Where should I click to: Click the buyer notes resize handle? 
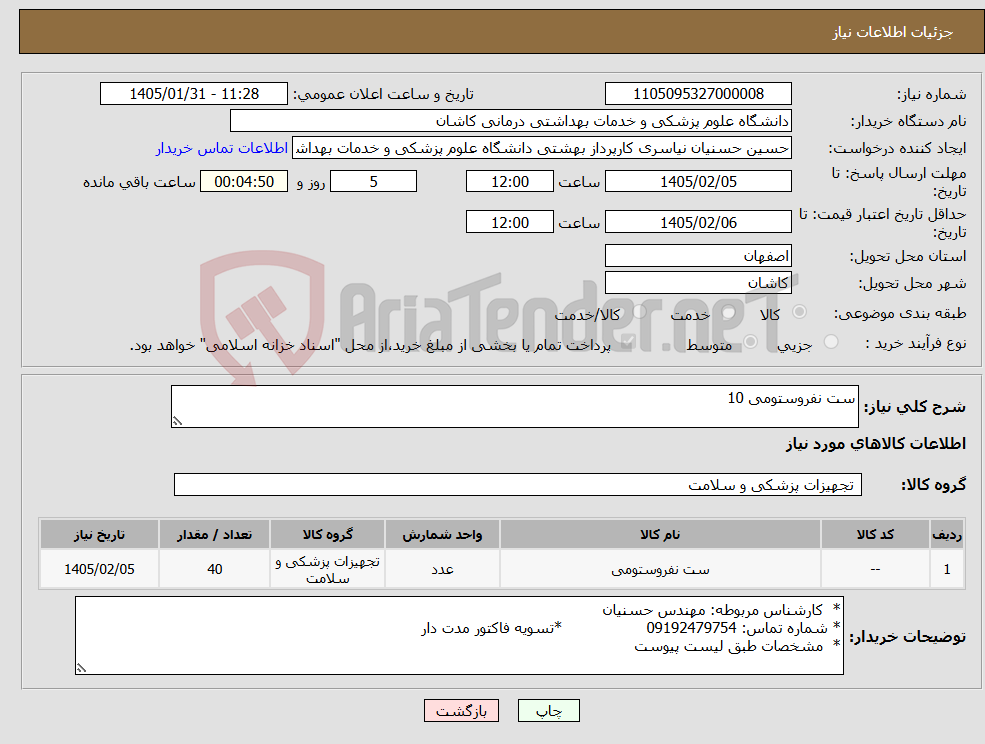click(81, 669)
